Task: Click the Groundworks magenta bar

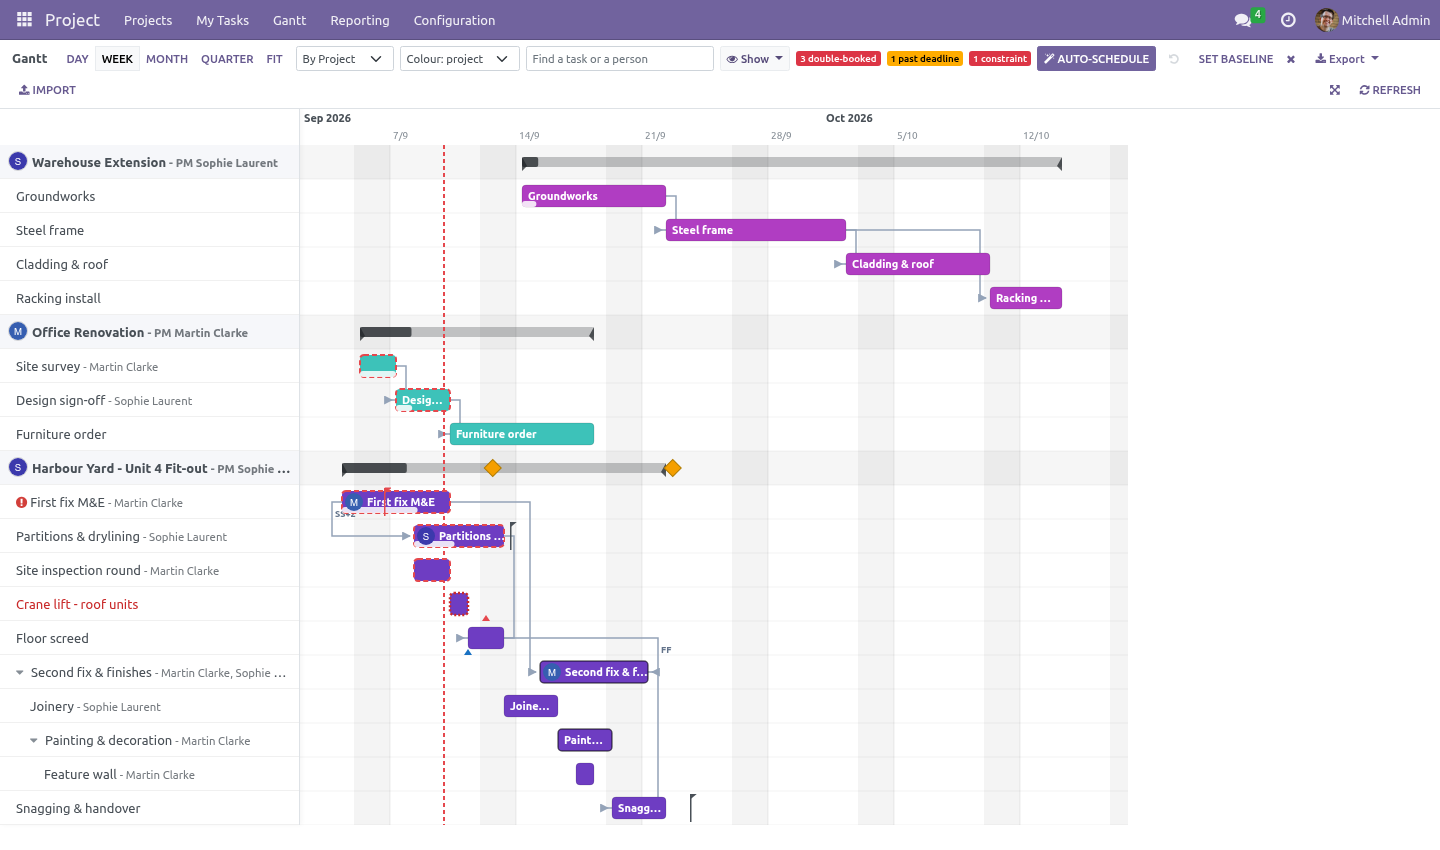Action: [594, 196]
